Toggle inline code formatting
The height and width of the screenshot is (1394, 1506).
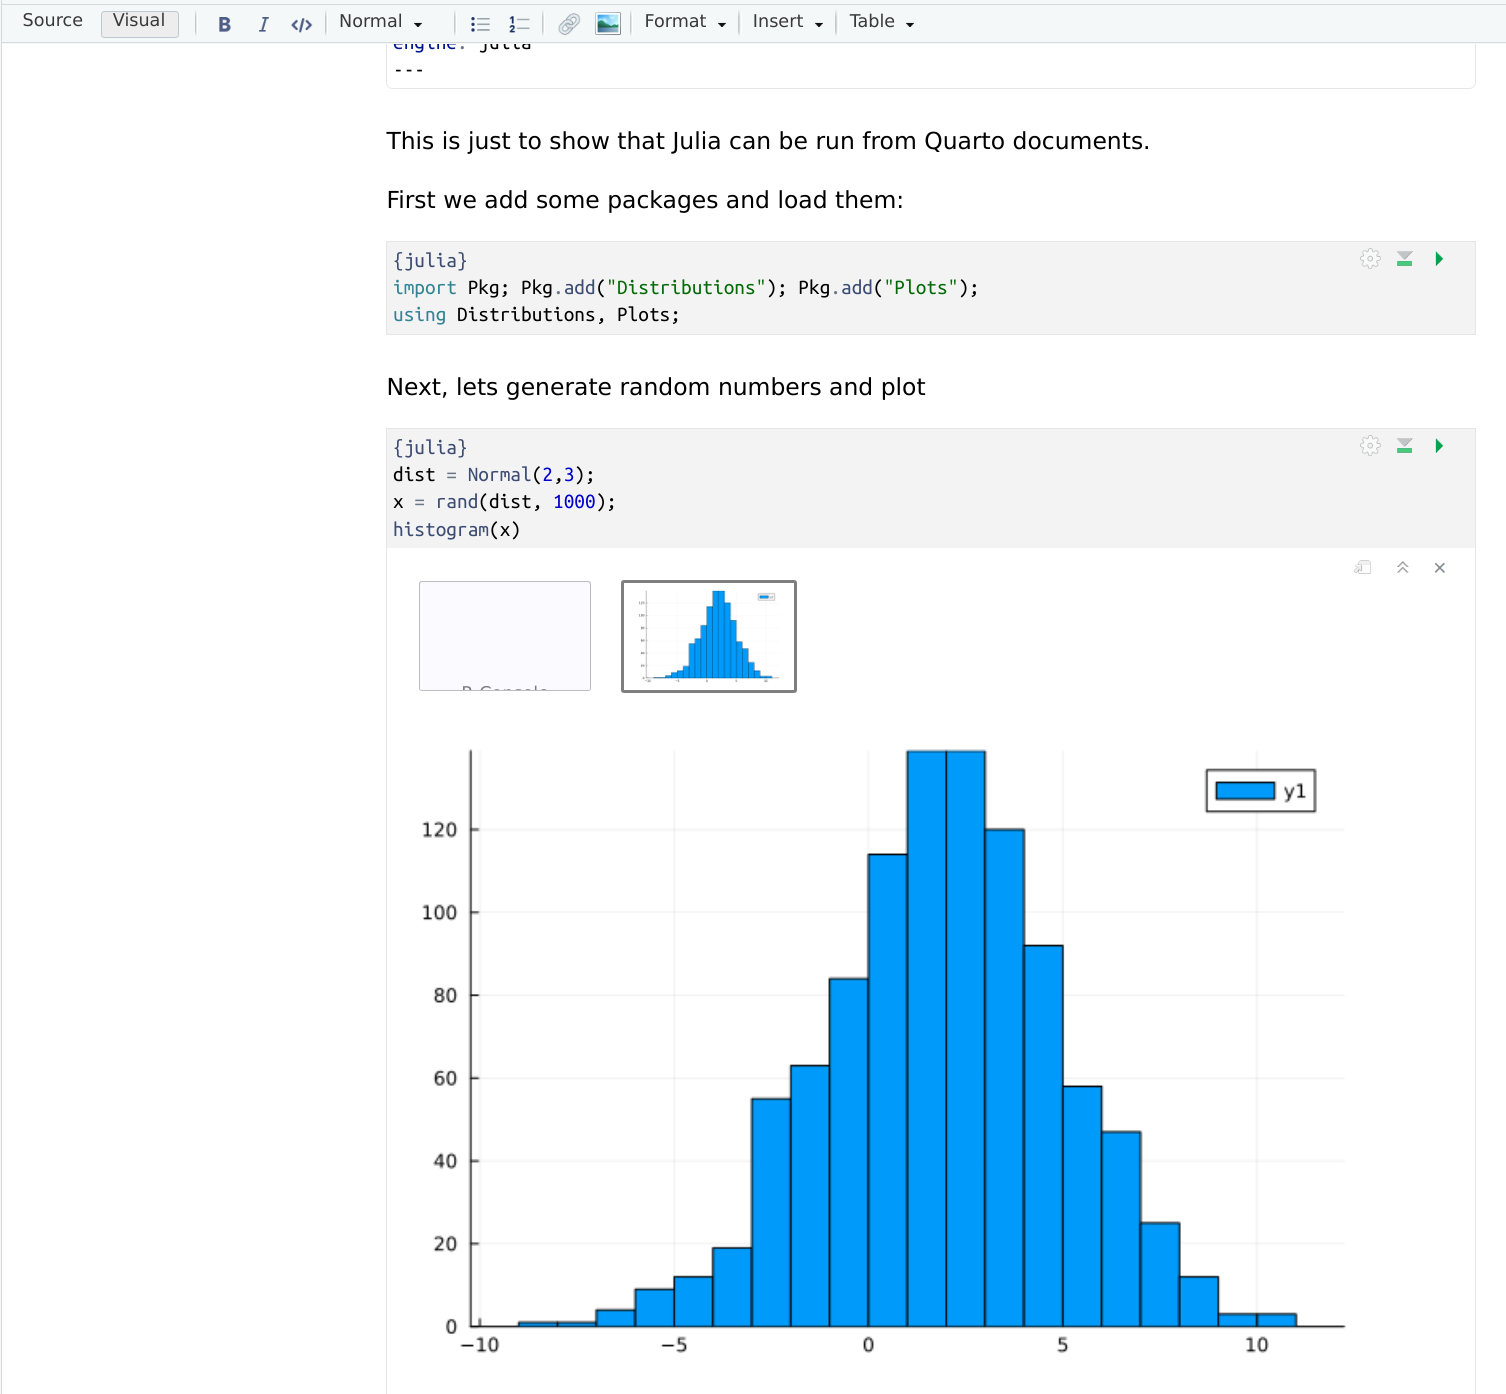click(301, 24)
